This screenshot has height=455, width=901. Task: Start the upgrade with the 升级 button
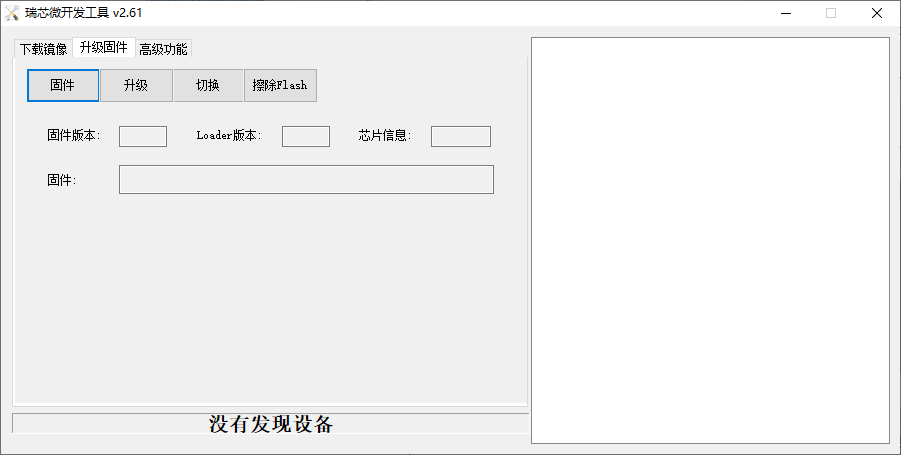[136, 86]
